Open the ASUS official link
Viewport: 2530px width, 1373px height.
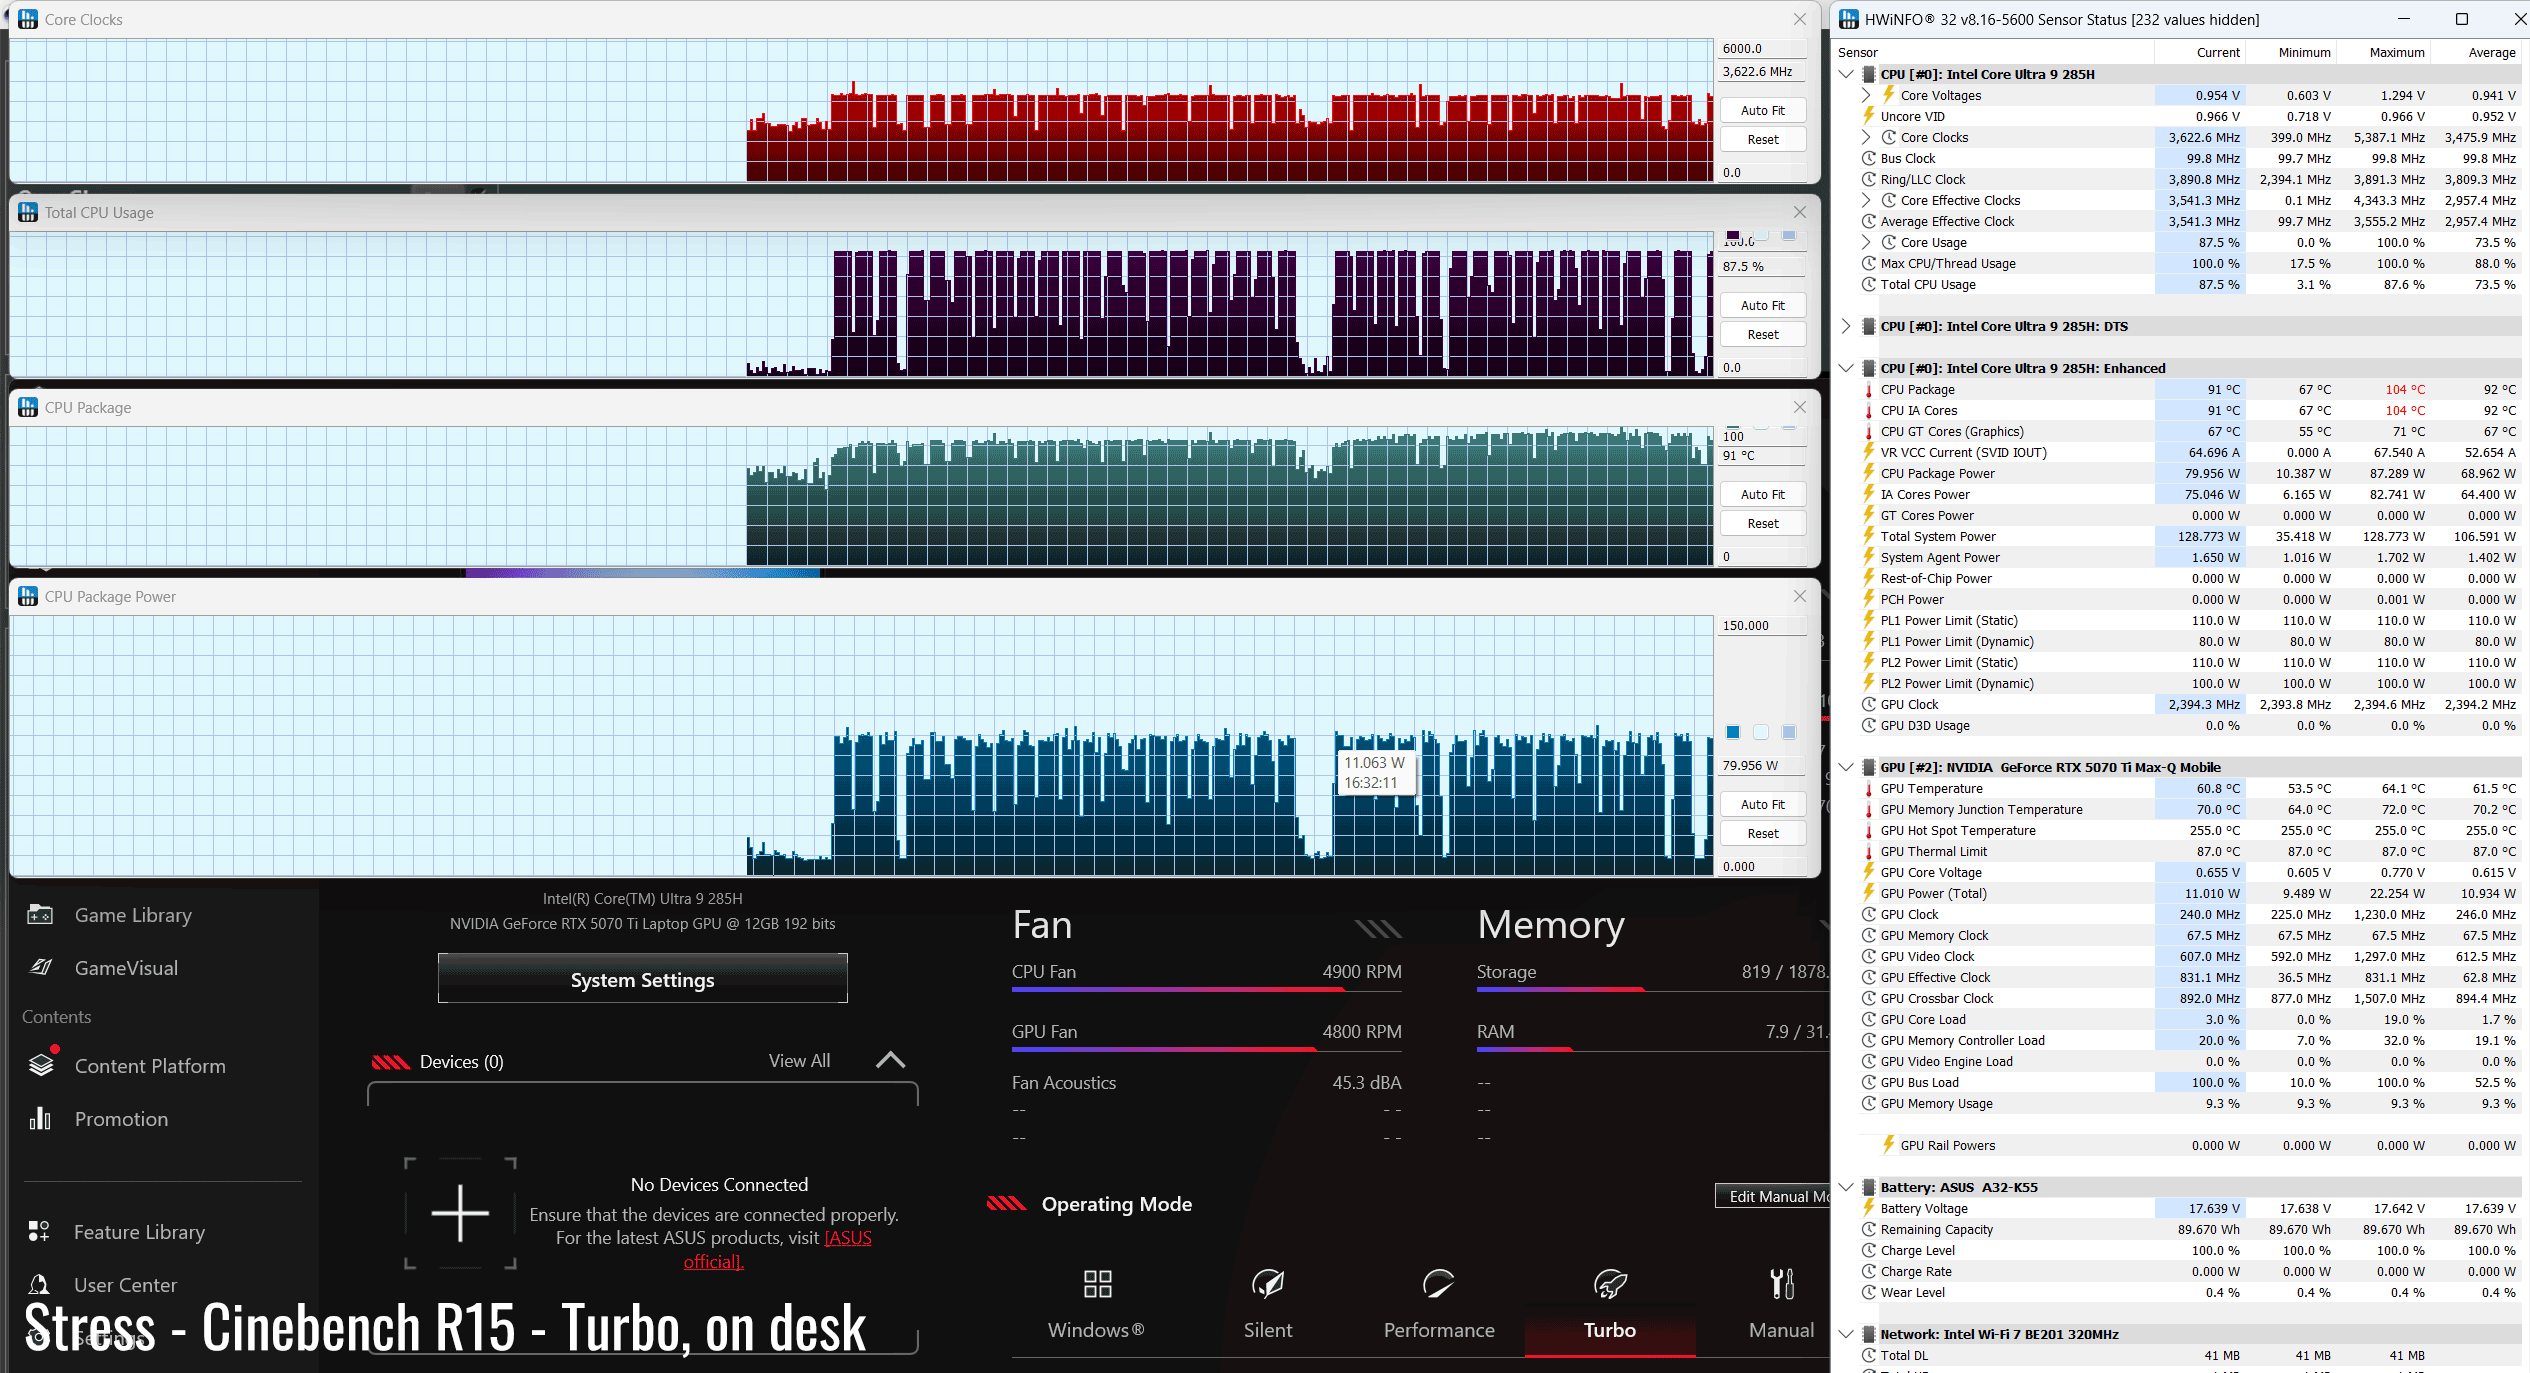point(778,1250)
